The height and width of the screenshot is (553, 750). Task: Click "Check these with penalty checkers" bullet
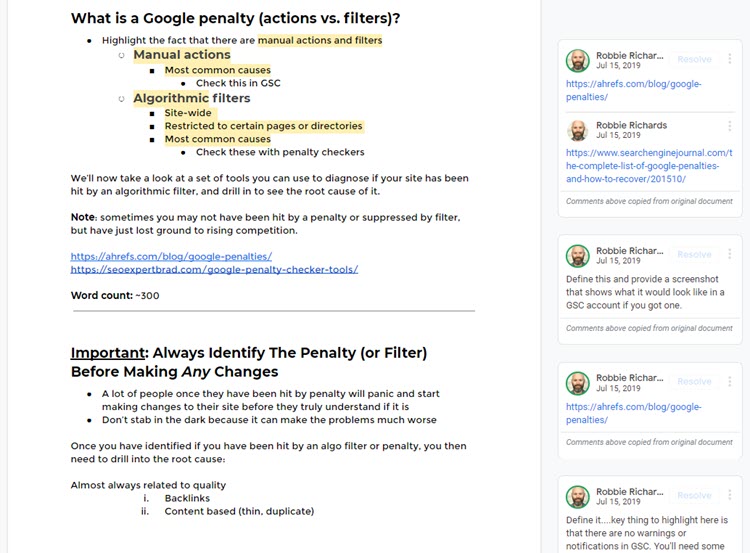pyautogui.click(x=280, y=152)
